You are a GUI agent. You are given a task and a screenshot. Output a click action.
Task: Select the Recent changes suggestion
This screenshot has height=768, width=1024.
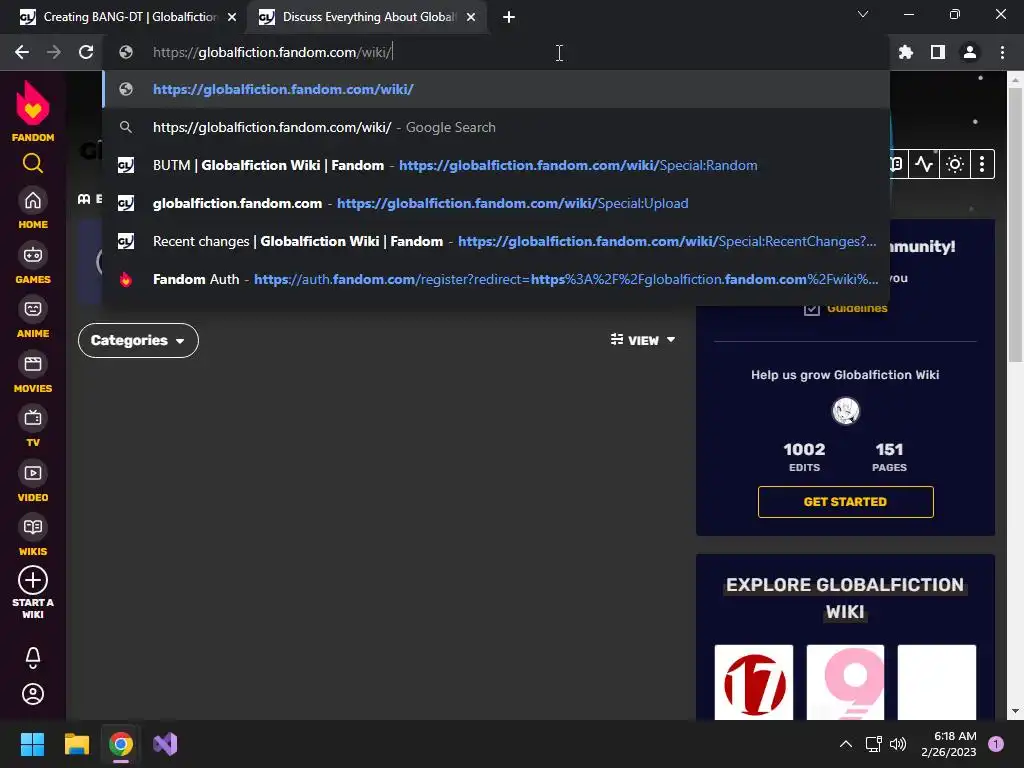(496, 241)
